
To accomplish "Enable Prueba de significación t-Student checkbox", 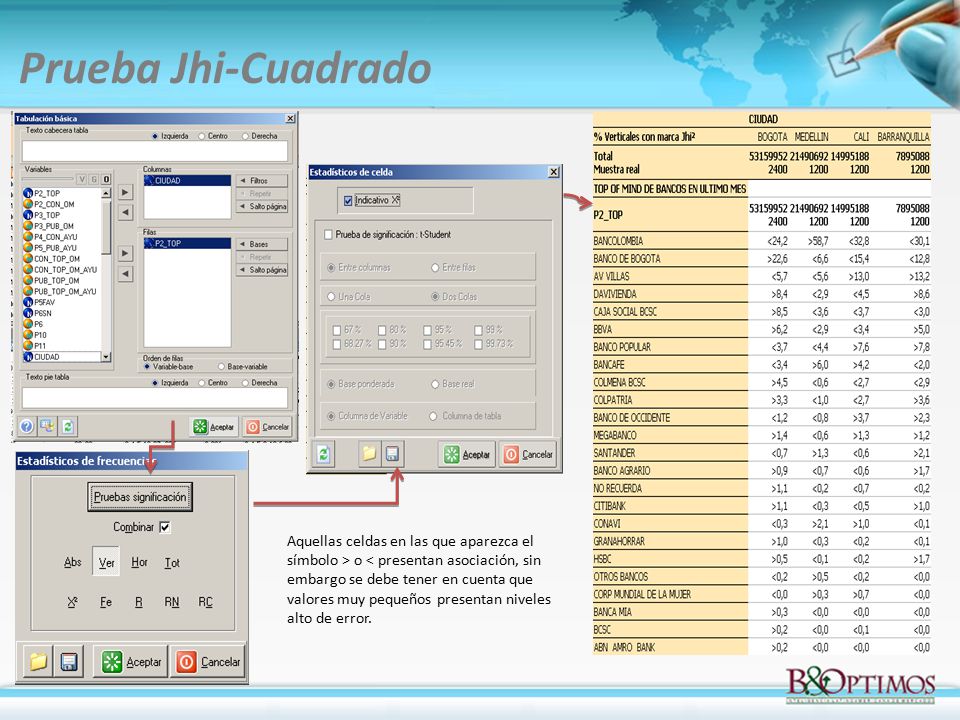I will [x=329, y=234].
